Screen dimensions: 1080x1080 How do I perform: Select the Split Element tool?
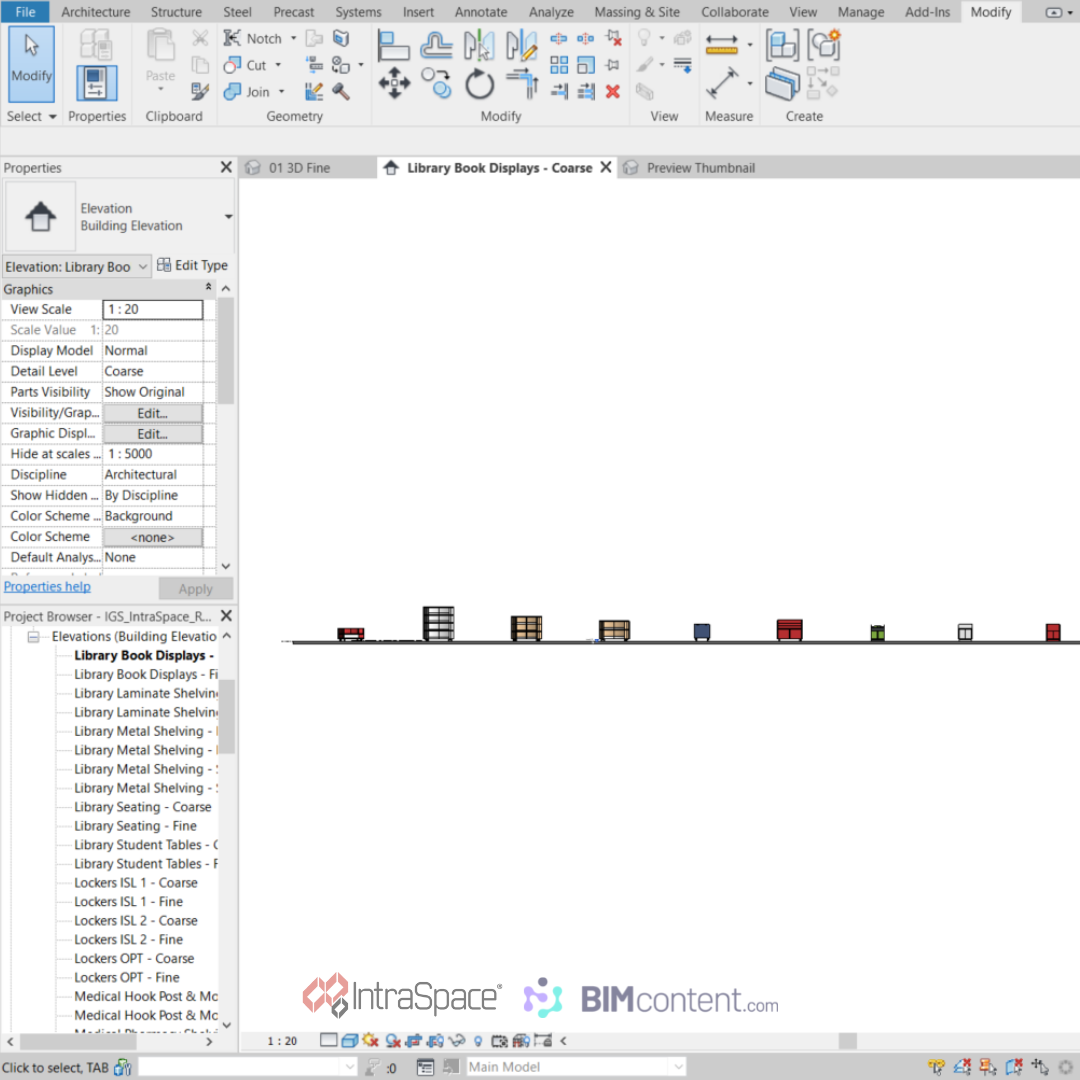[x=559, y=39]
